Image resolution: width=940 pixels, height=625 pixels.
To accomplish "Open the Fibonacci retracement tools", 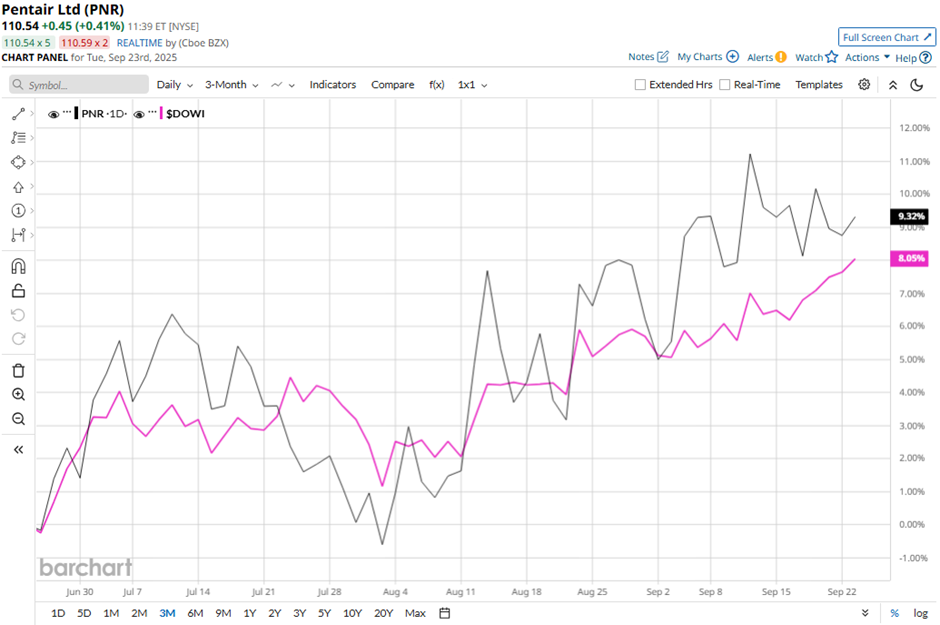I will 18,138.
